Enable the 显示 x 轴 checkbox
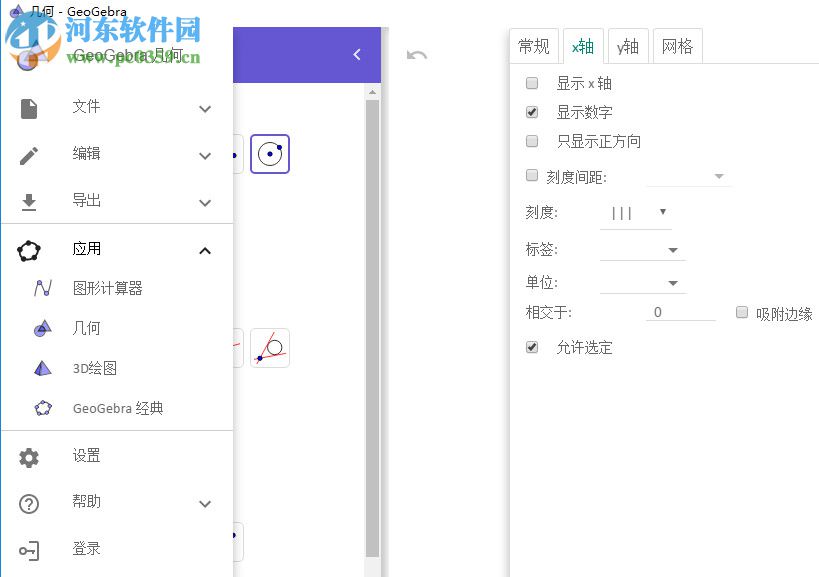Viewport: 819px width, 577px height. (x=532, y=83)
